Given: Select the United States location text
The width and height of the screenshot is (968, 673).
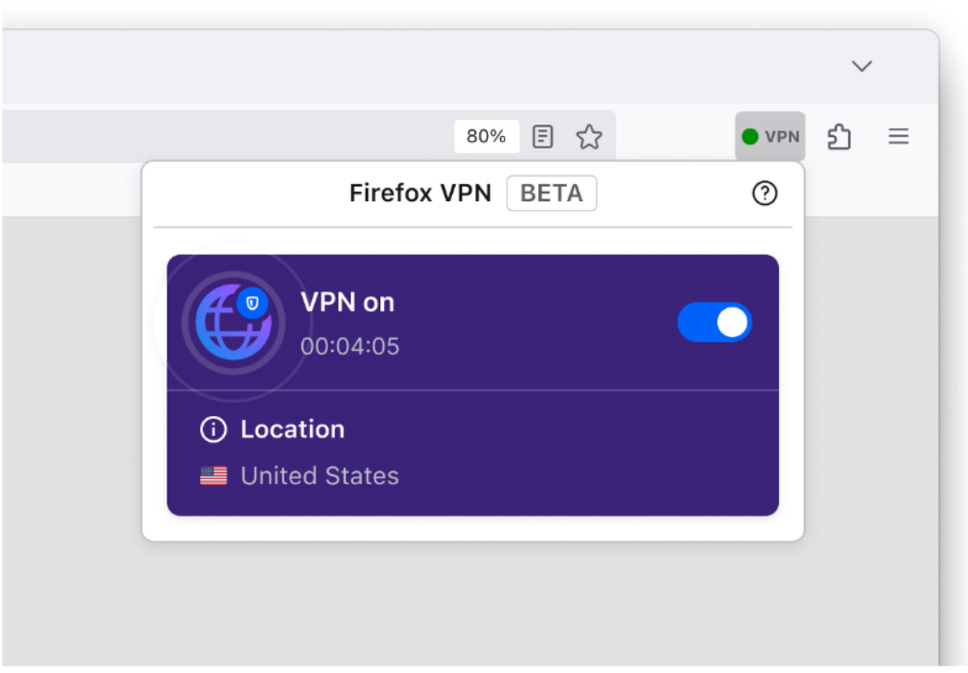Looking at the screenshot, I should [319, 476].
